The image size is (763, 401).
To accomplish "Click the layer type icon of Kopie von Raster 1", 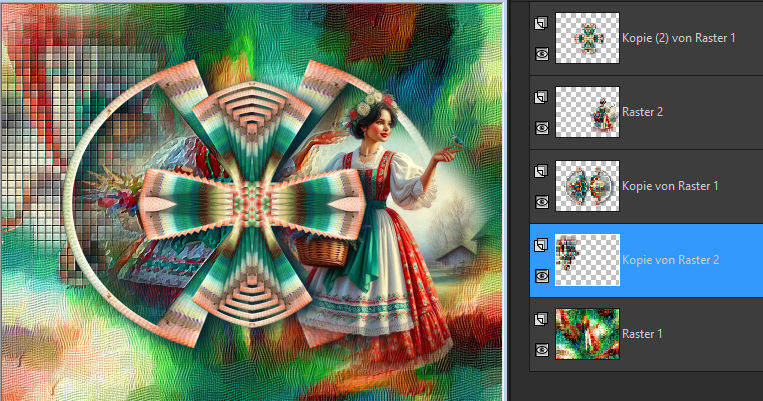I will pyautogui.click(x=541, y=170).
